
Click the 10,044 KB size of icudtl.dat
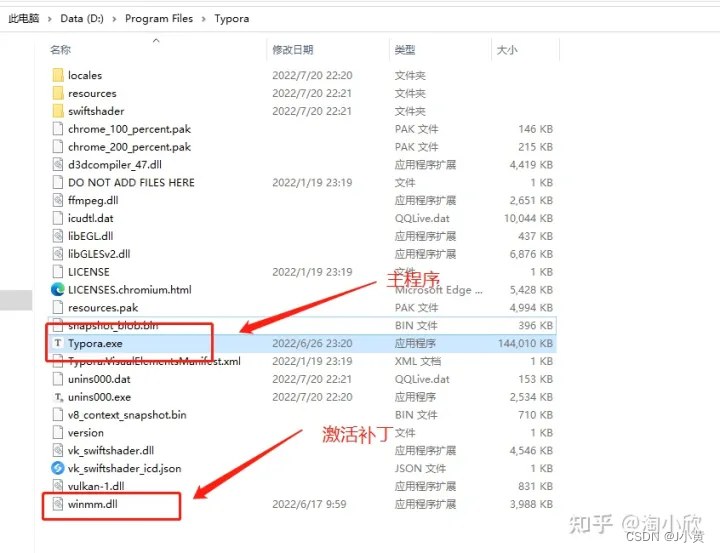(529, 218)
